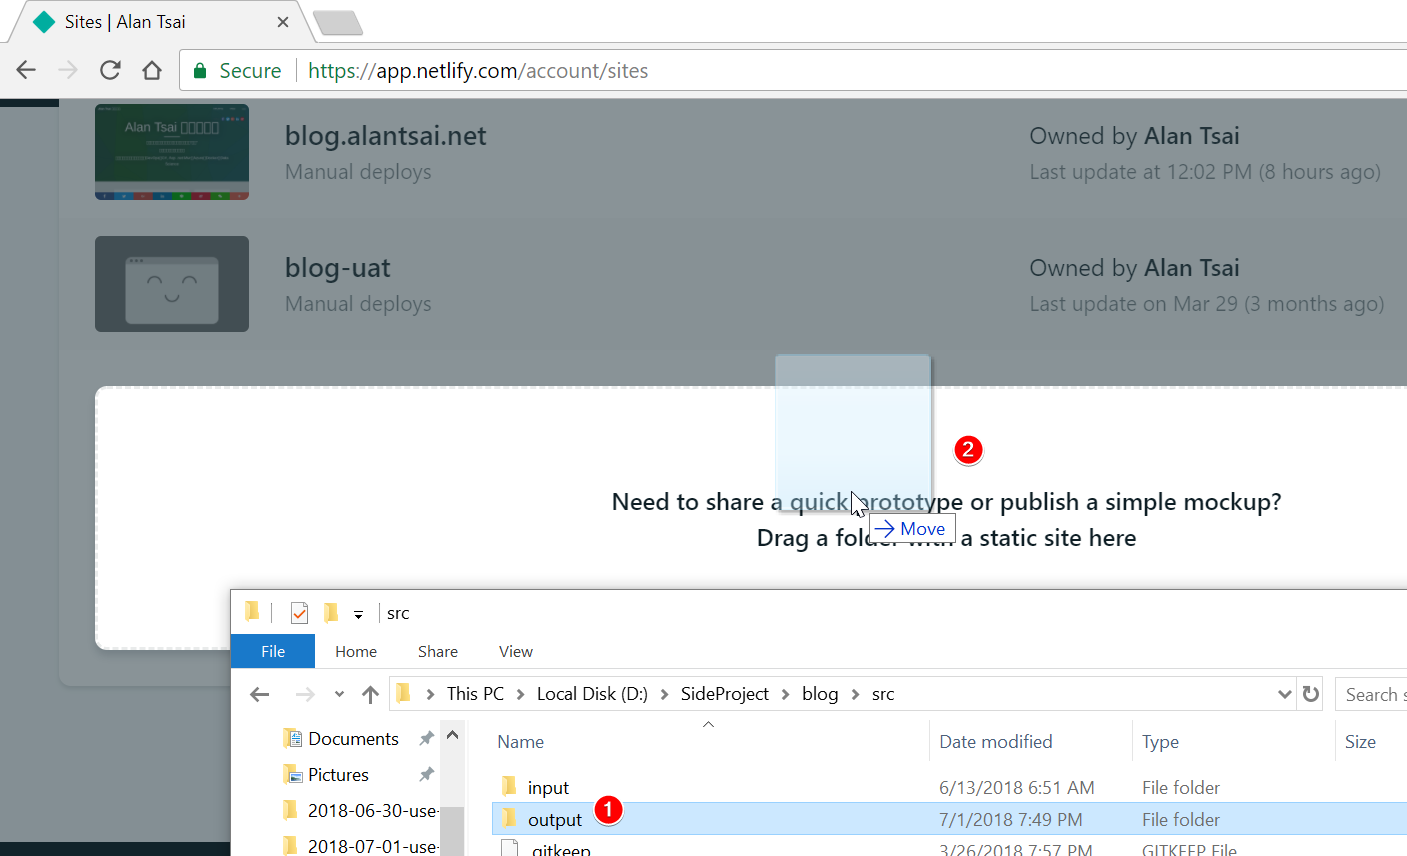This screenshot has height=856, width=1407.
Task: Close the Sites | Alan Tsai tab
Action: tap(283, 22)
